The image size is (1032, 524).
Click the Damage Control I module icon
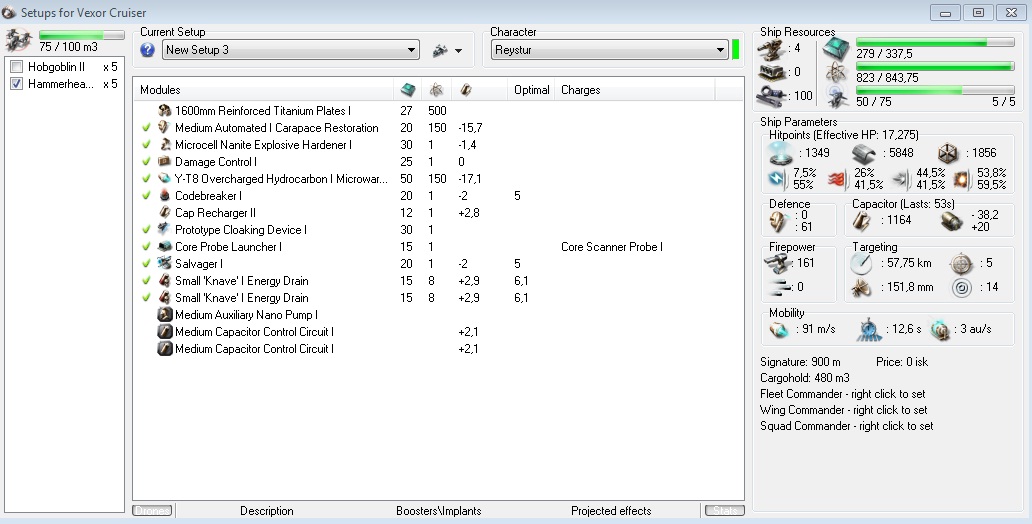pos(165,161)
